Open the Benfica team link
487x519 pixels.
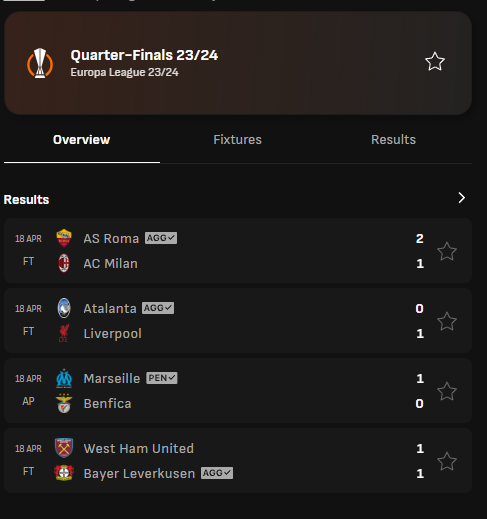(107, 404)
